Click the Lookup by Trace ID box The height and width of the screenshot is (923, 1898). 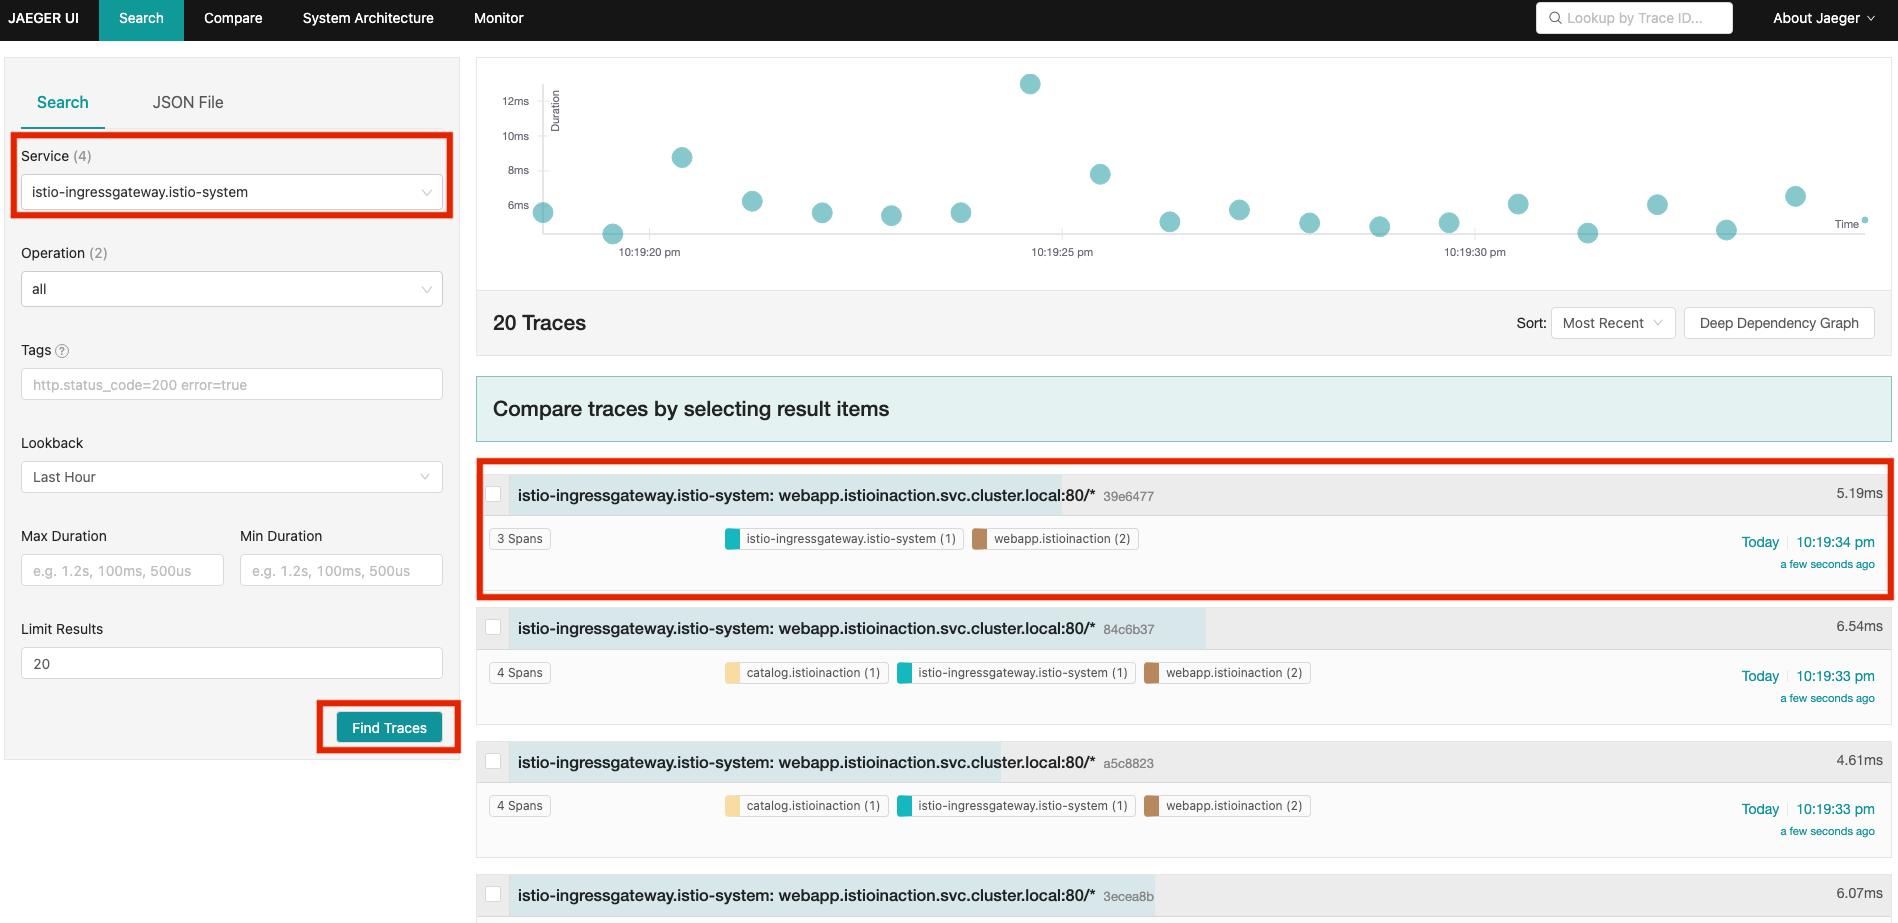click(x=1634, y=18)
